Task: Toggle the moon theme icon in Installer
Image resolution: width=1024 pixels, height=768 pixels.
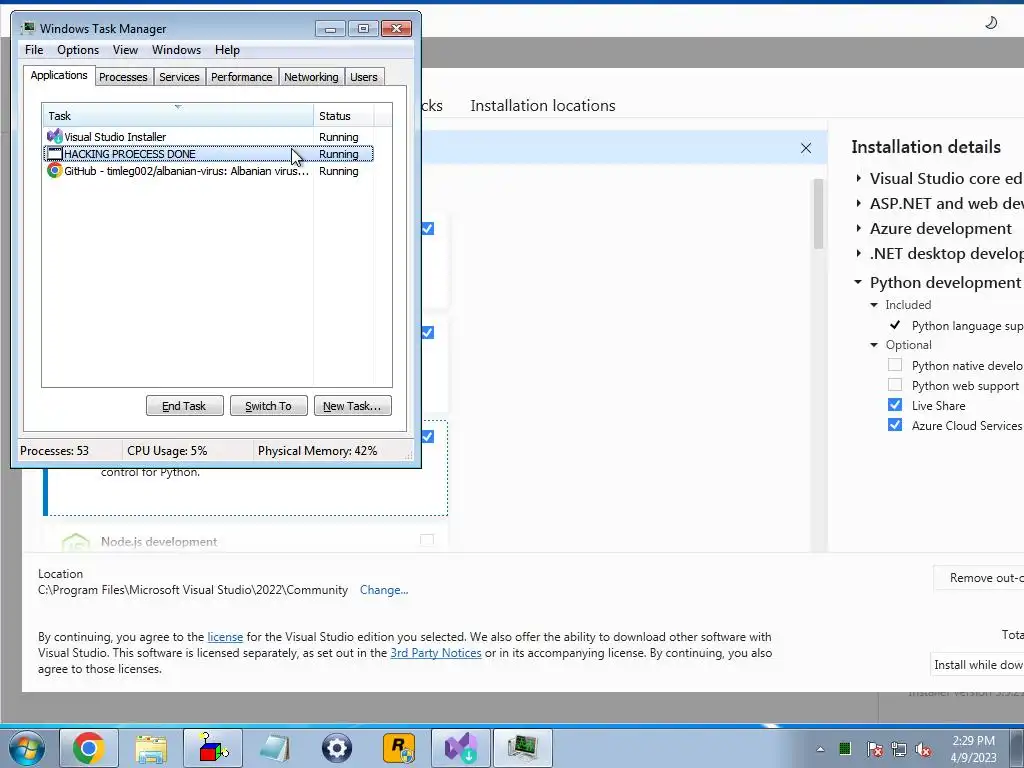Action: (991, 23)
